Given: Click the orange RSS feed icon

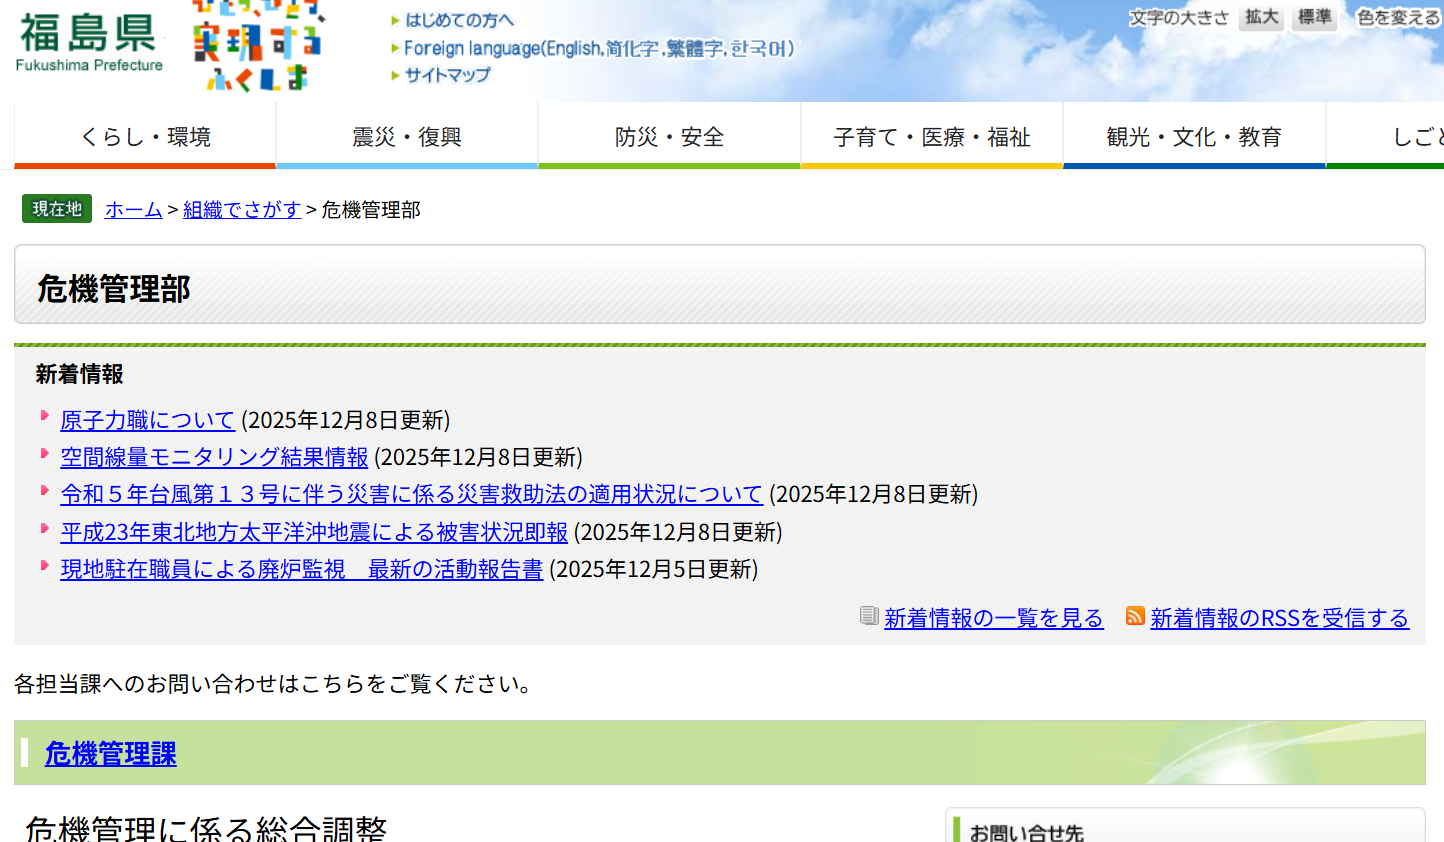Looking at the screenshot, I should point(1135,616).
